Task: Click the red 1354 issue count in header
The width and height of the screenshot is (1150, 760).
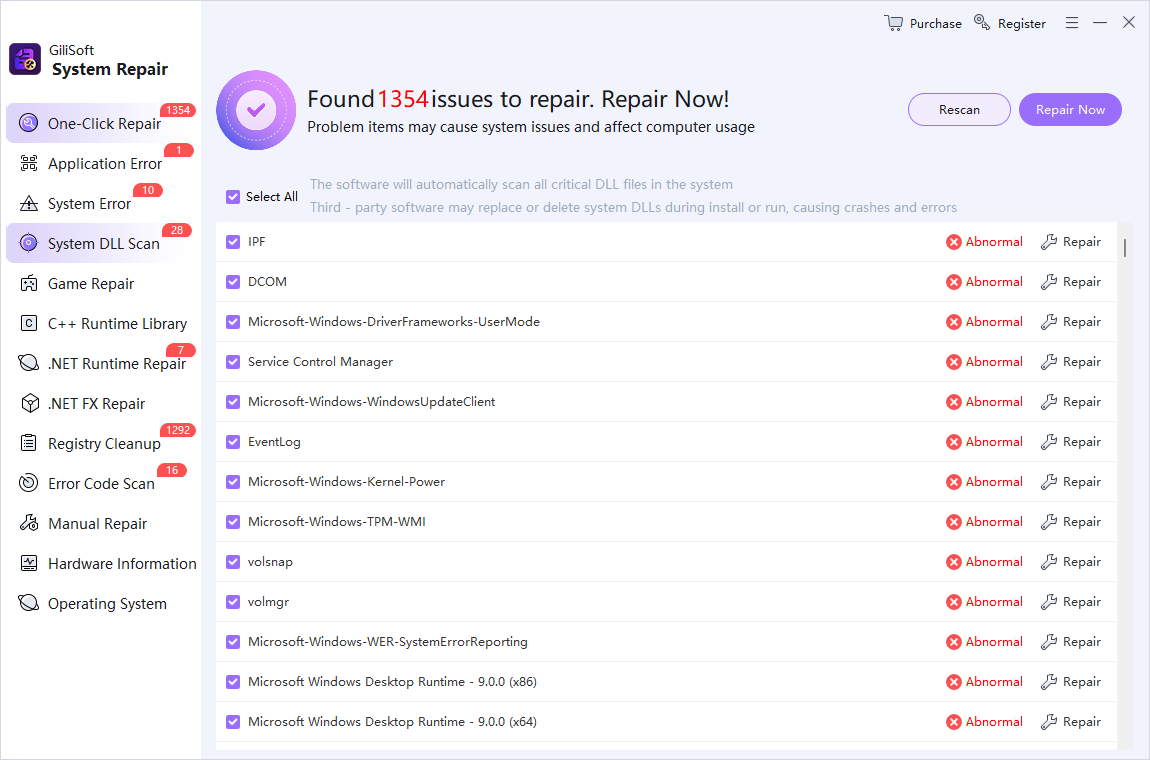Action: (x=403, y=98)
